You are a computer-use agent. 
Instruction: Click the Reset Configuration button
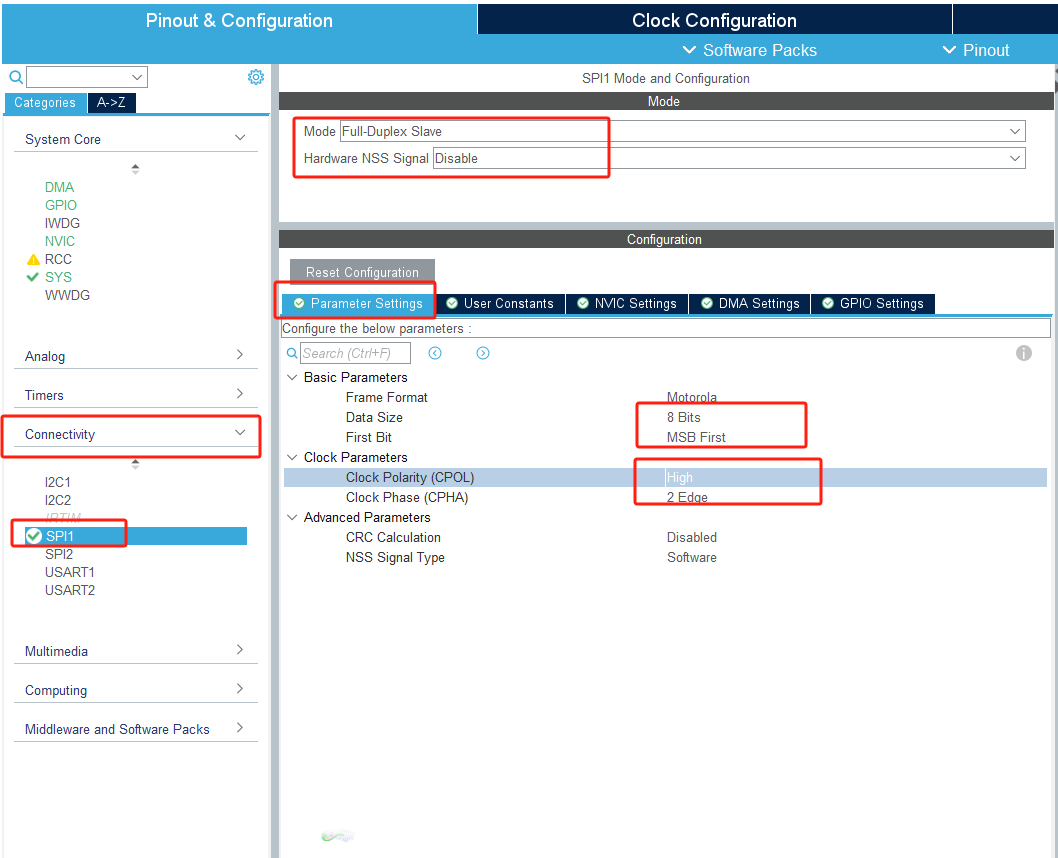[362, 273]
